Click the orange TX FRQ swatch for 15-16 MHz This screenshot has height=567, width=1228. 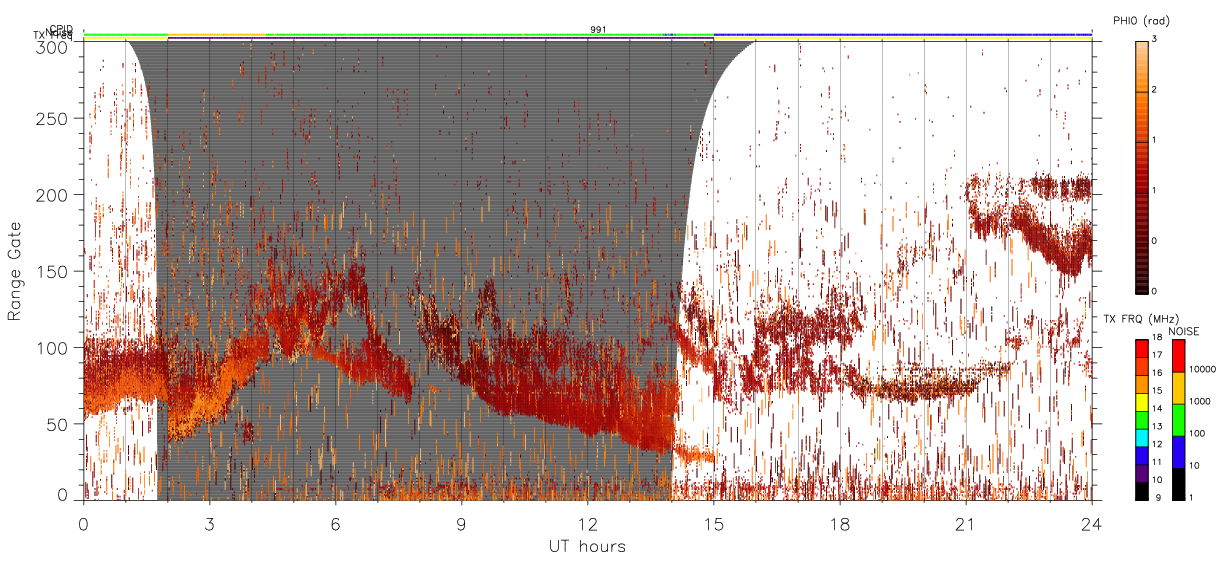(1142, 384)
